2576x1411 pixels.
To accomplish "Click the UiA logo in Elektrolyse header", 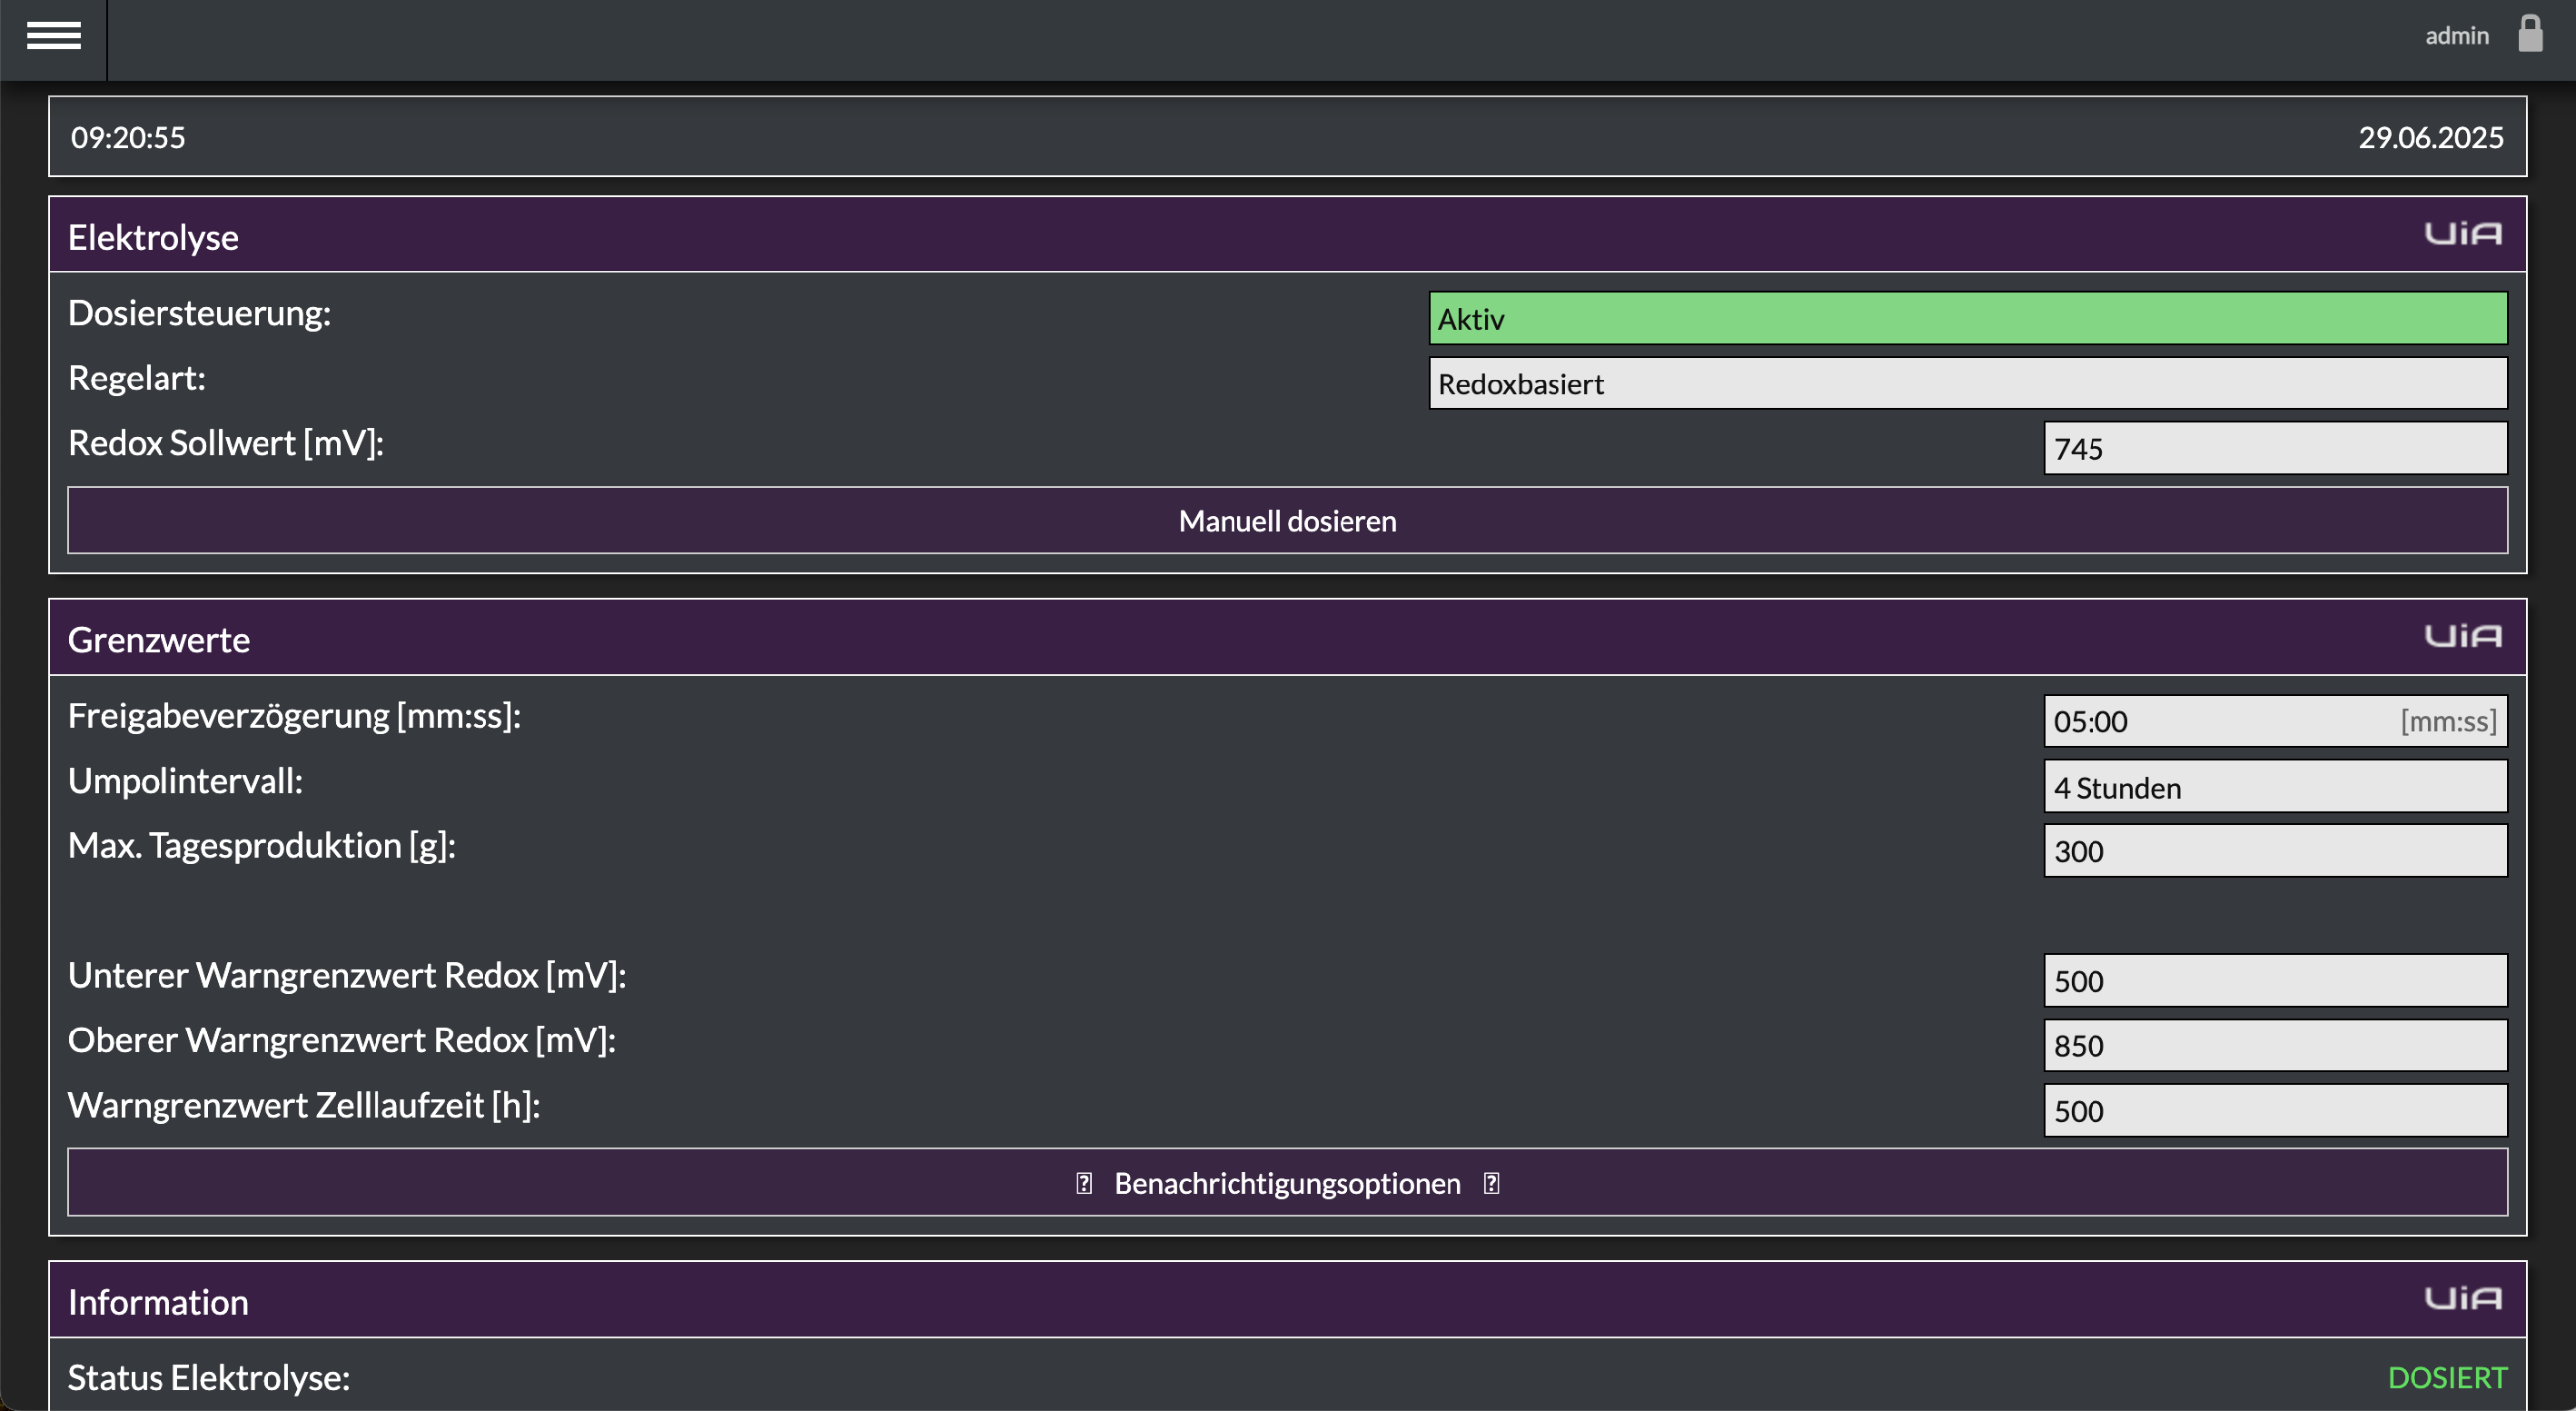I will click(2463, 234).
